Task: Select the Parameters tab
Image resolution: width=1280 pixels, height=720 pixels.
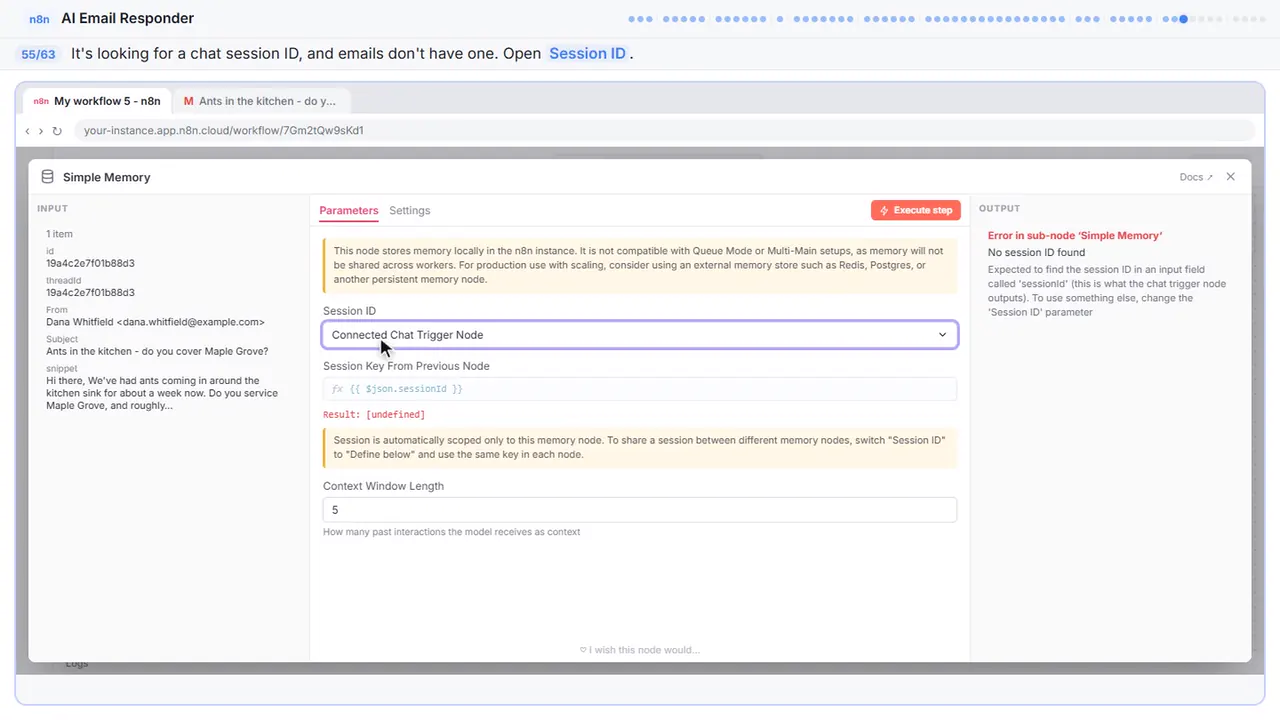Action: [x=349, y=211]
